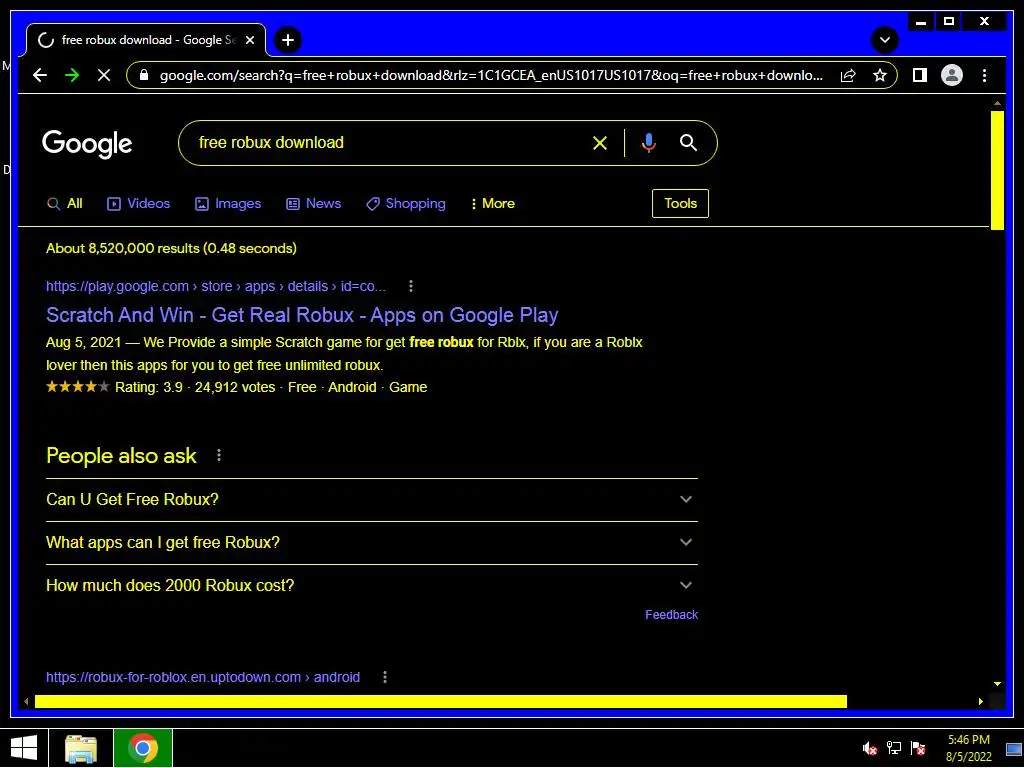Click the scroll up arrow
The width and height of the screenshot is (1024, 768).
pos(997,103)
